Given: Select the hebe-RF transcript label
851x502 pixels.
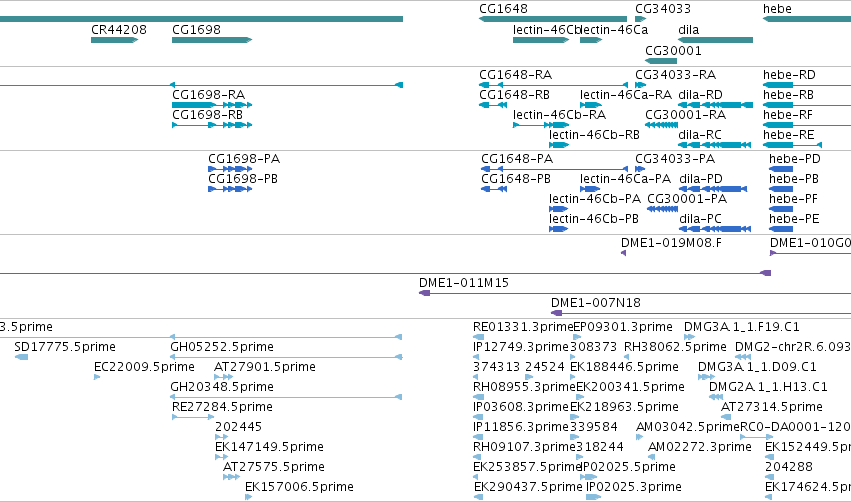Looking at the screenshot, I should pos(788,115).
